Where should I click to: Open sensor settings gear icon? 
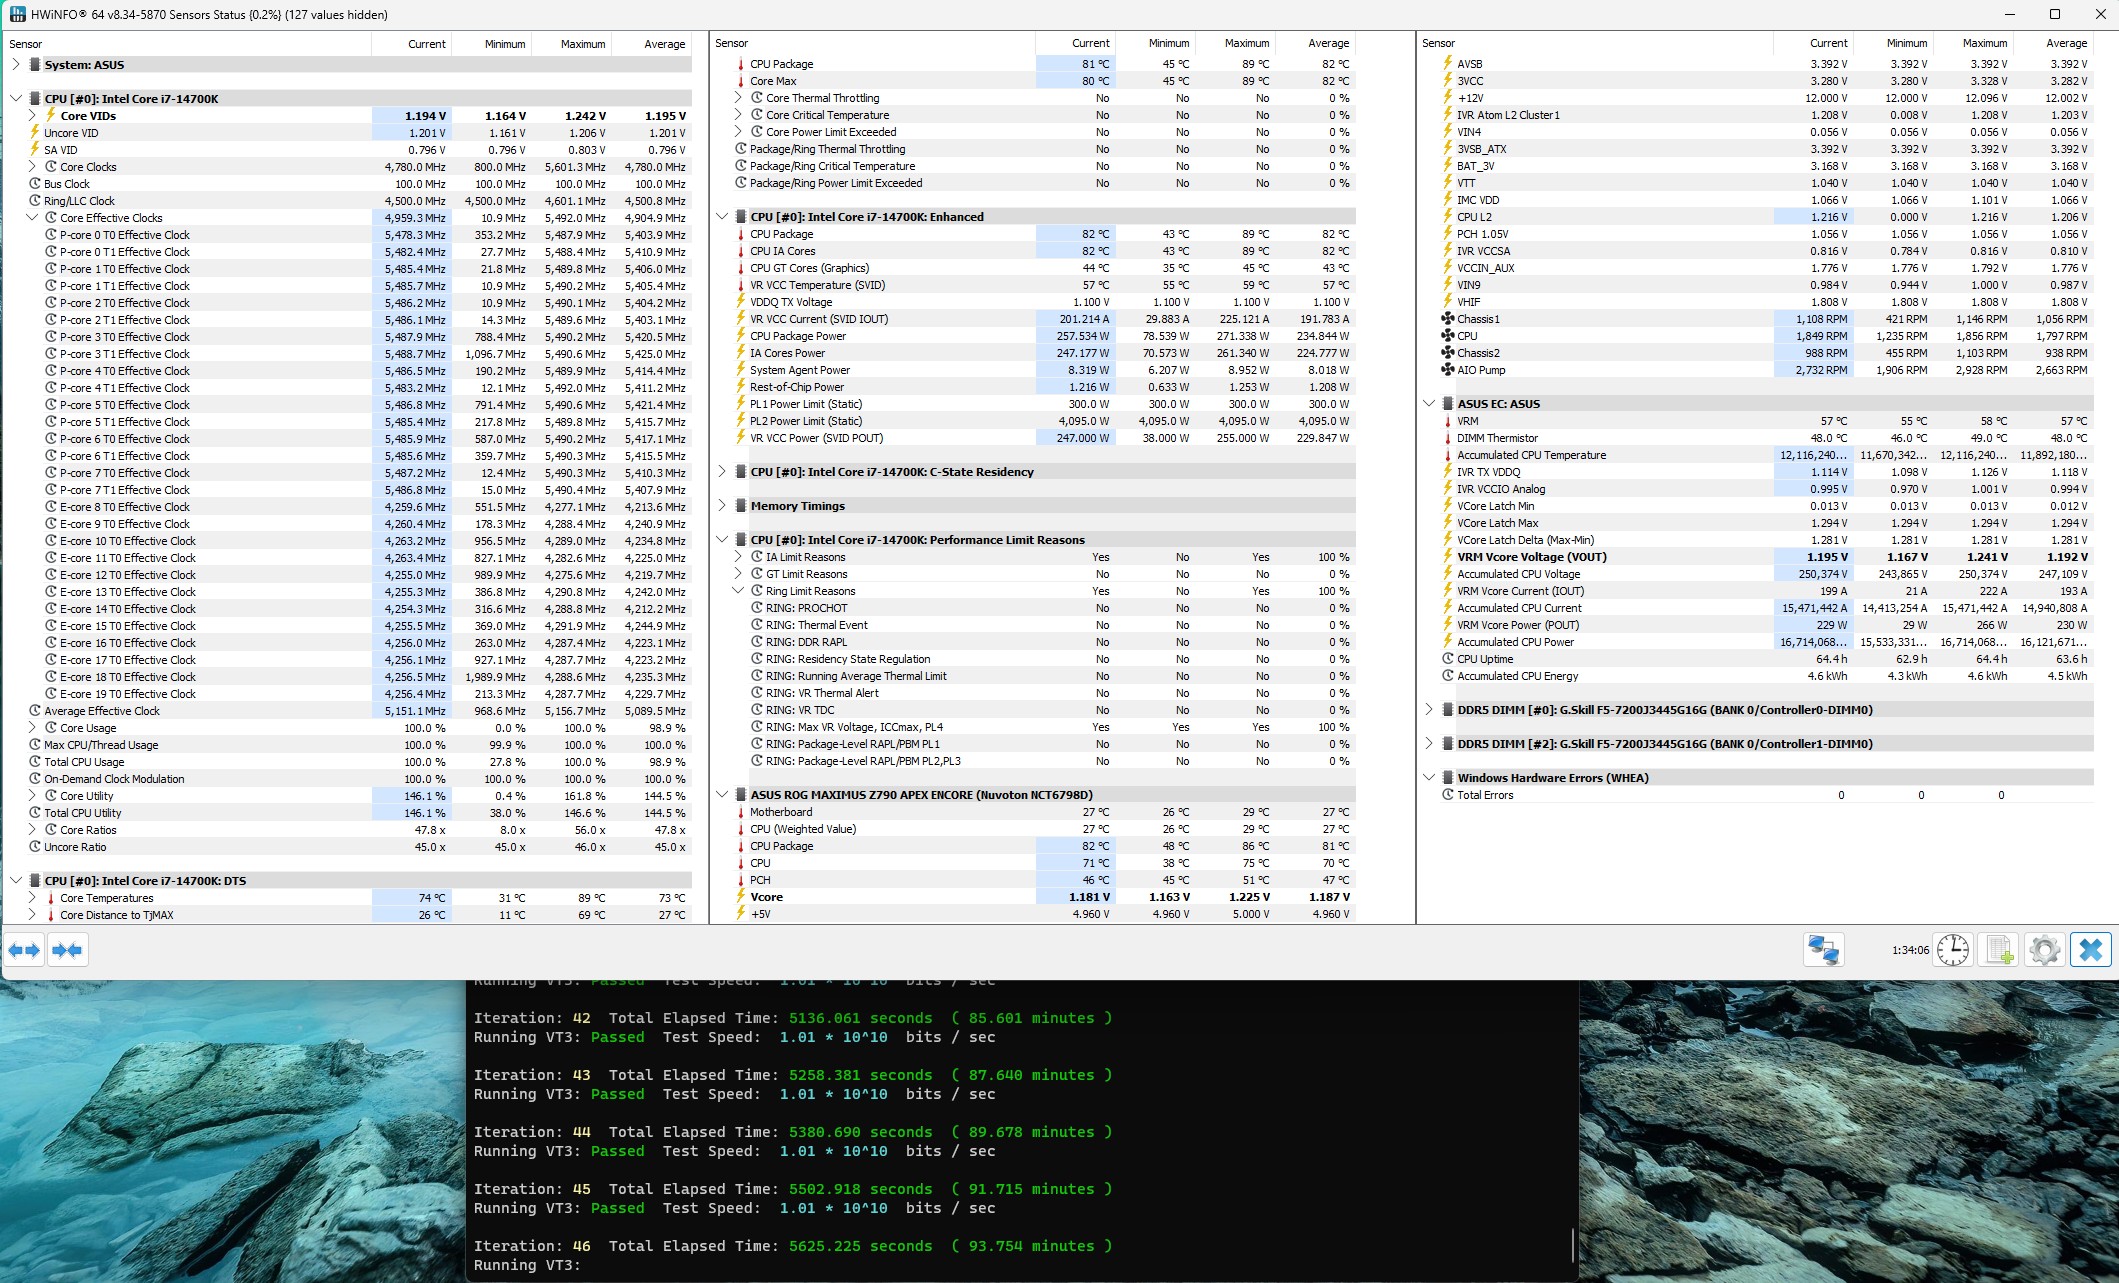(x=2044, y=950)
